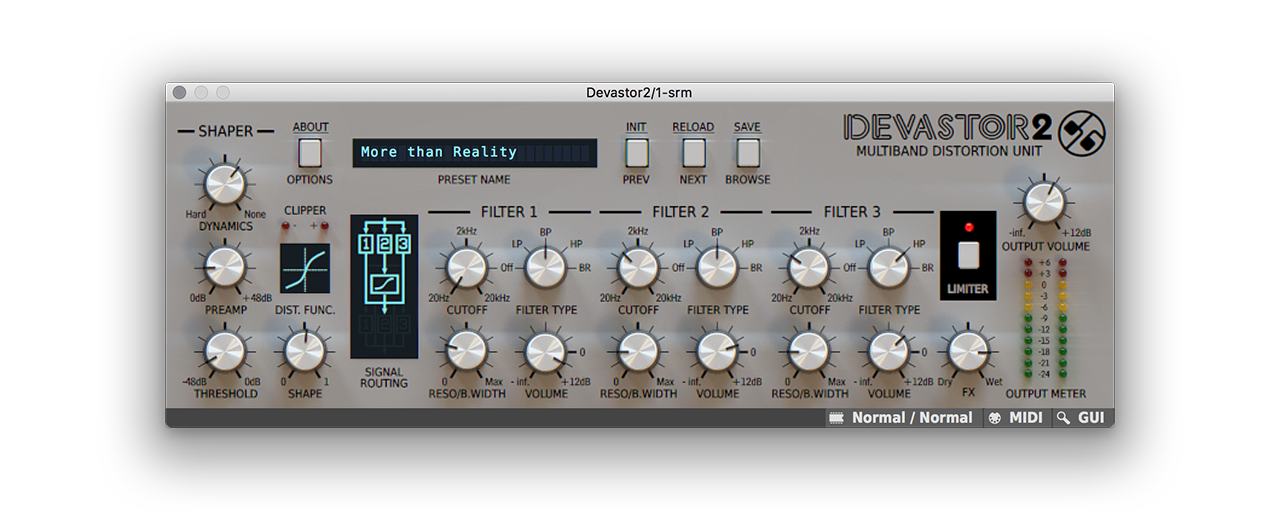The image size is (1280, 519).
Task: Click the "PRESET NAME" label
Action: click(474, 180)
